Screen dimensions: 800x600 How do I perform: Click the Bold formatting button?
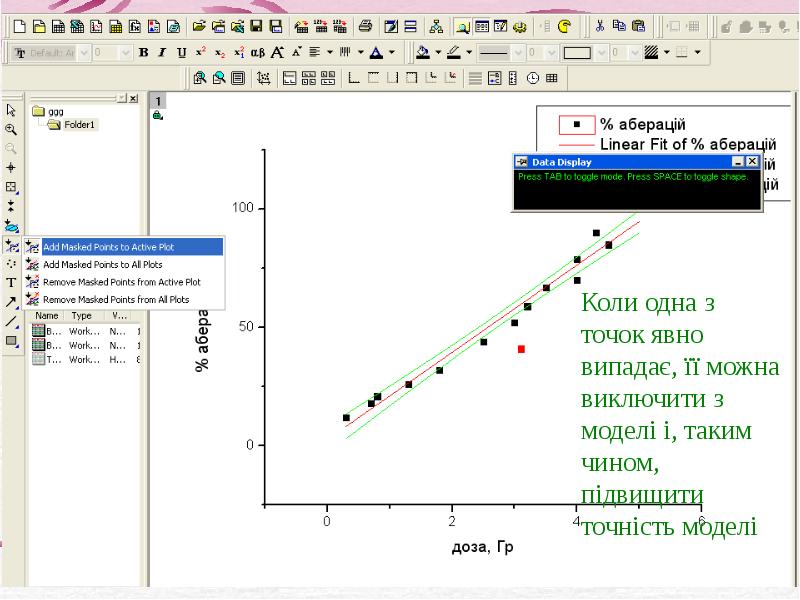(144, 52)
